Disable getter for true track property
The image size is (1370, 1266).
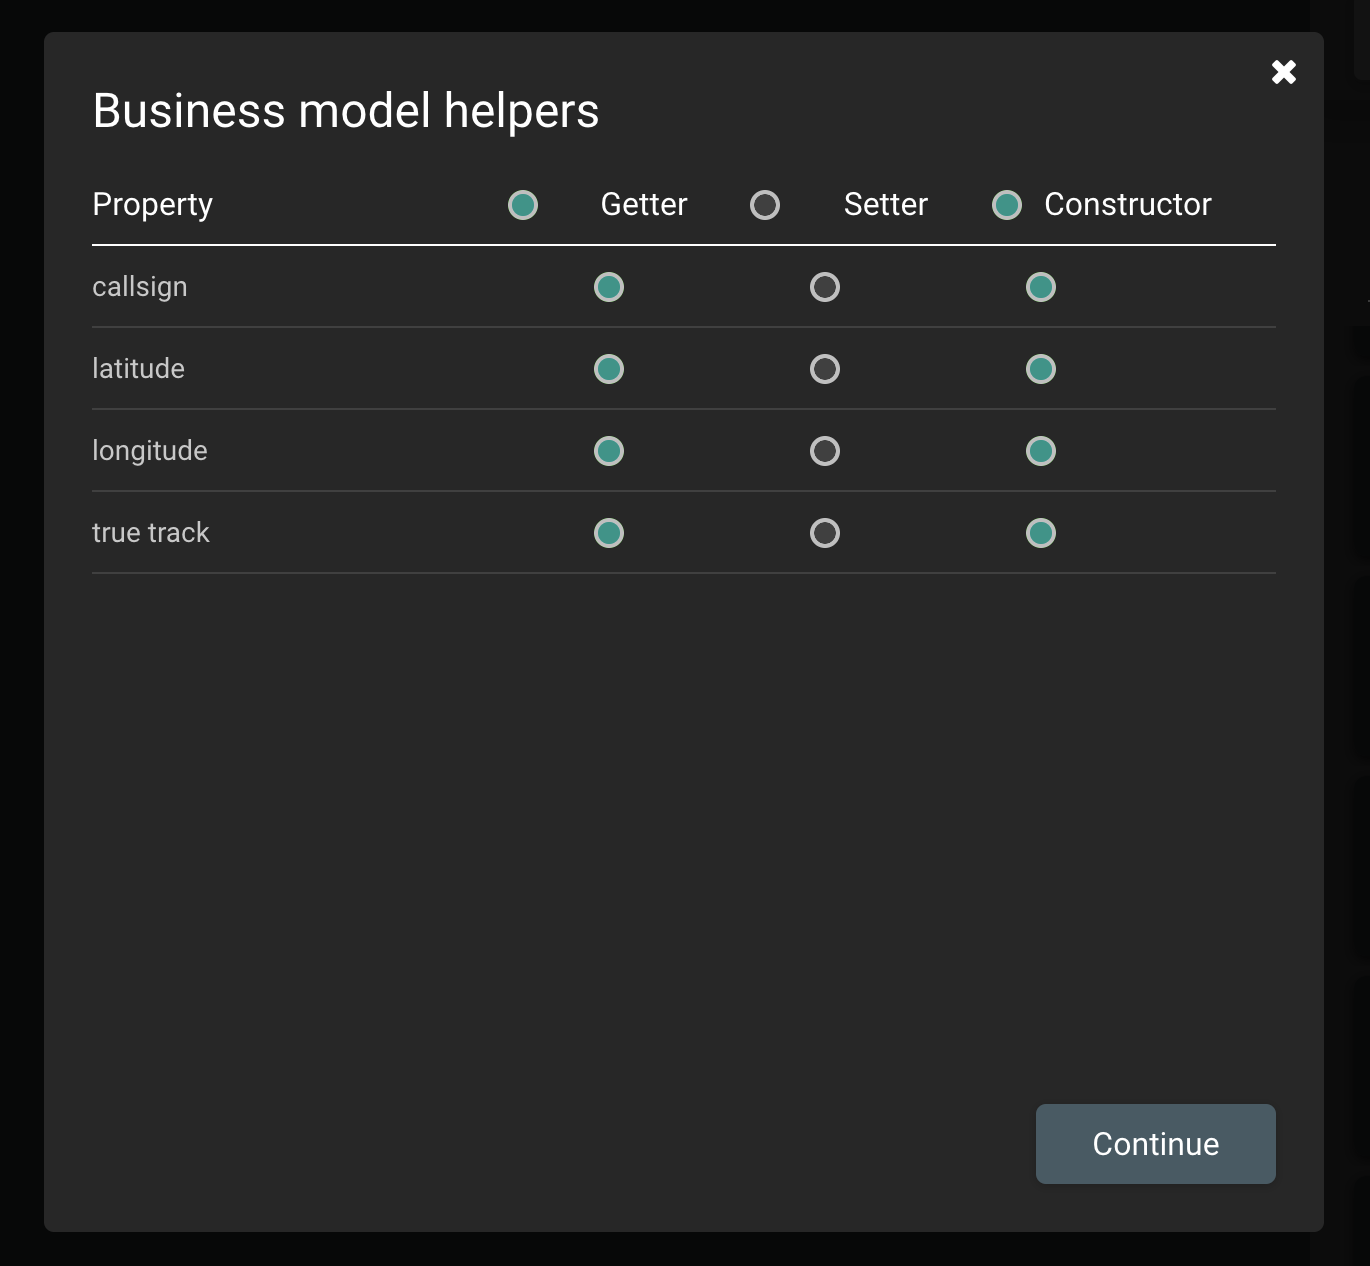[x=609, y=533]
